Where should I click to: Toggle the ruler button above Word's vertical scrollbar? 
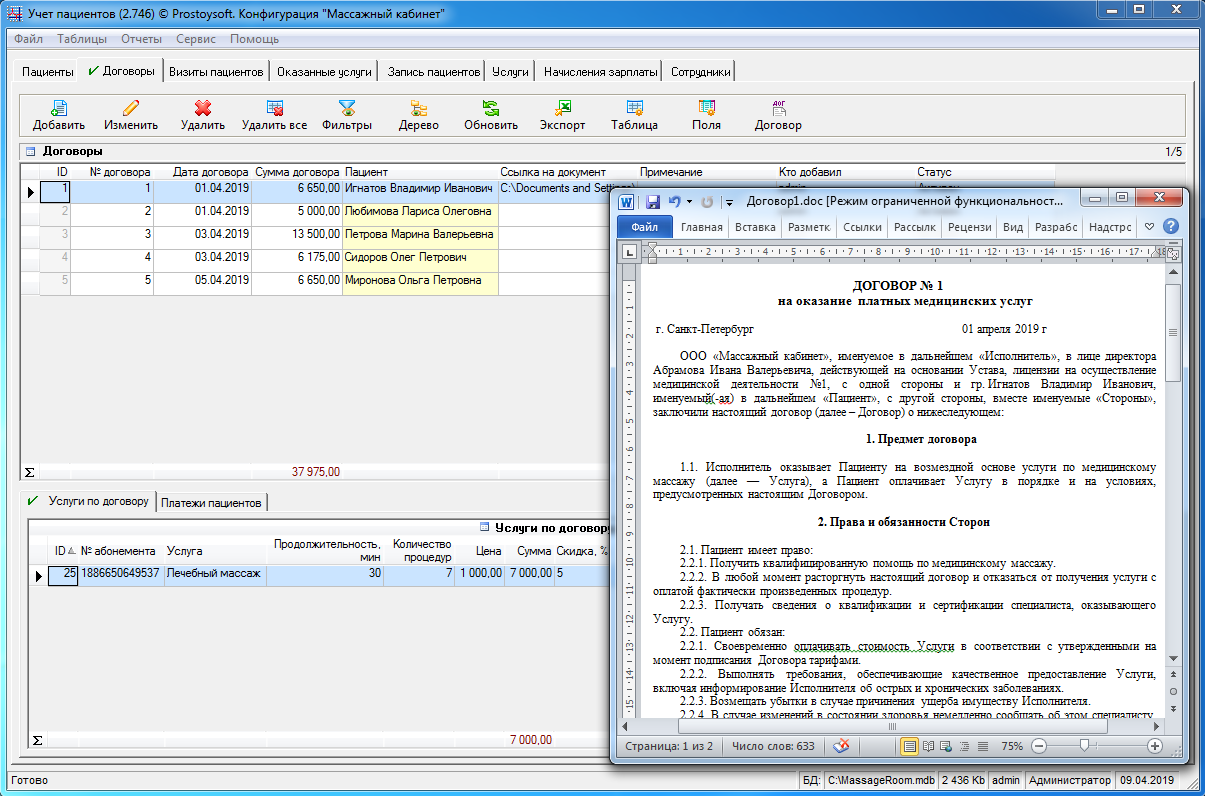[1173, 254]
